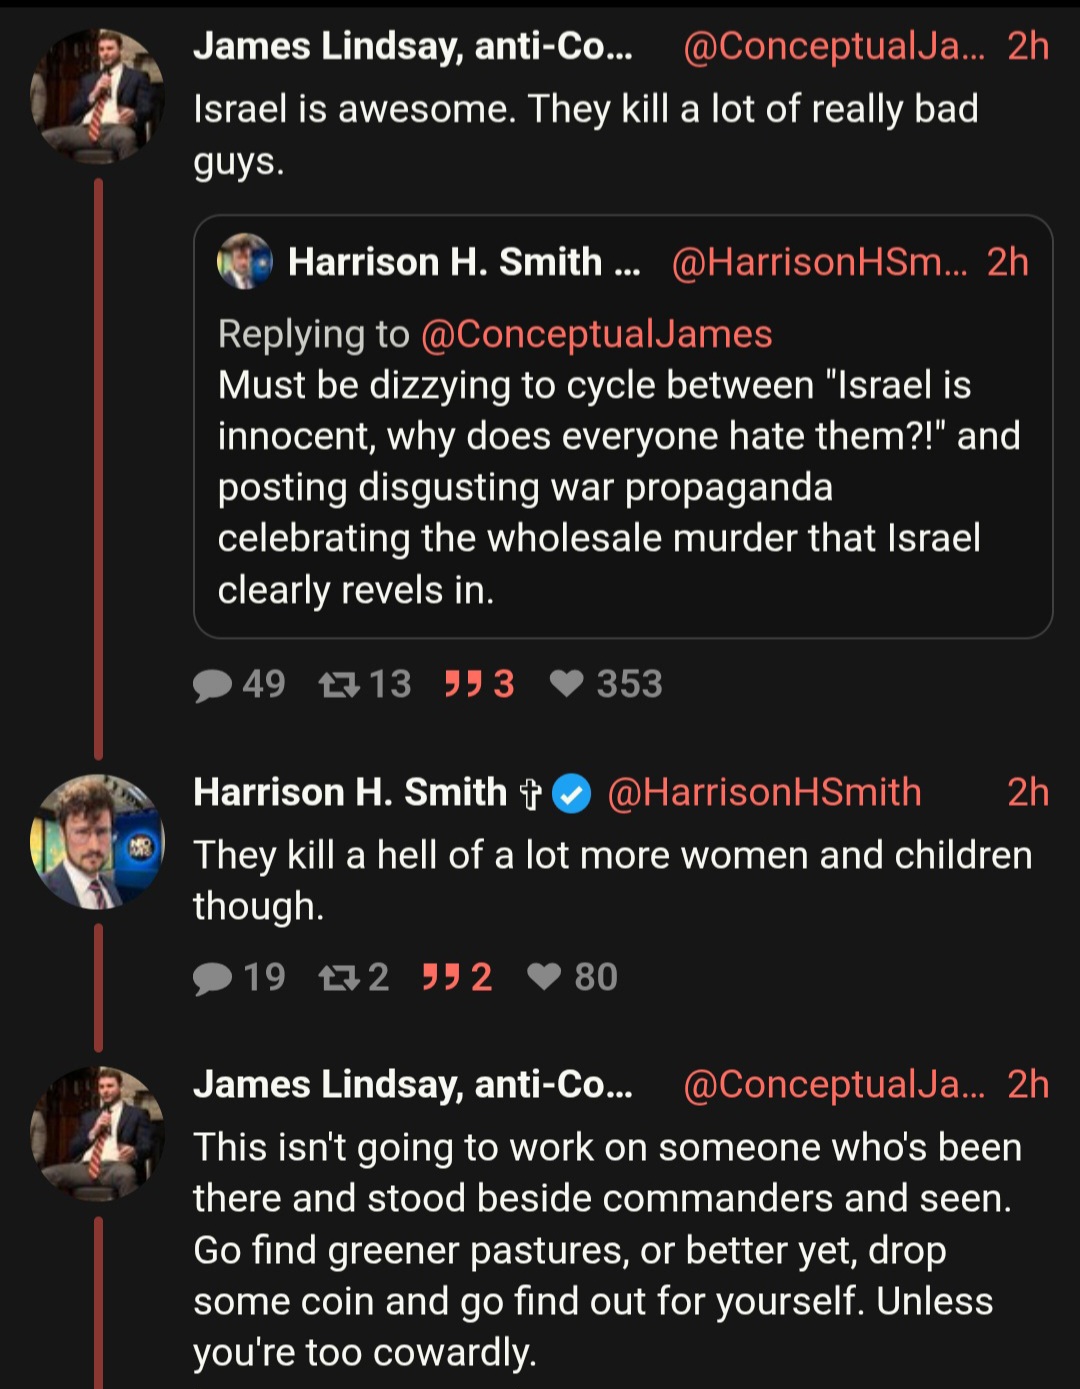1080x1389 pixels.
Task: Click Harrison's blue verified badge
Action: pyautogui.click(x=572, y=794)
